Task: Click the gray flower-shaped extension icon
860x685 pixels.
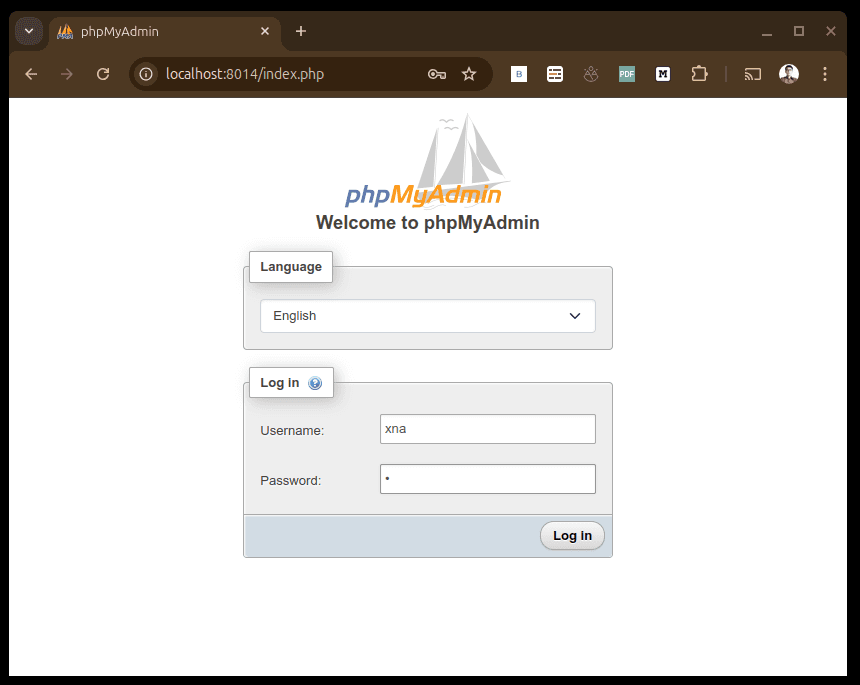Action: pyautogui.click(x=591, y=74)
